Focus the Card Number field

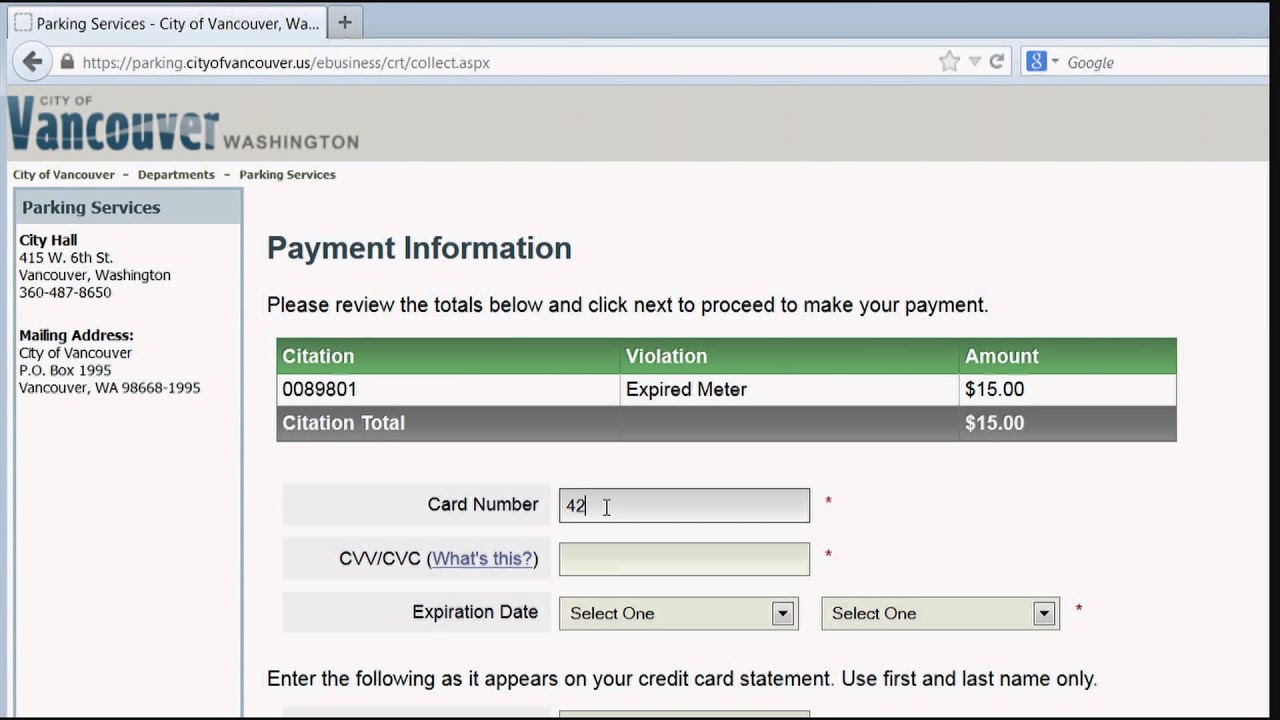(684, 505)
